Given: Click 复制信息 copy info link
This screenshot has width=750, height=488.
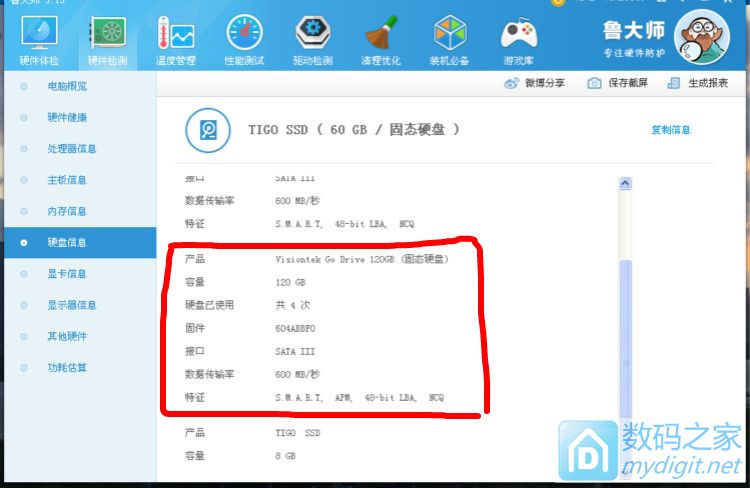Looking at the screenshot, I should tap(671, 130).
